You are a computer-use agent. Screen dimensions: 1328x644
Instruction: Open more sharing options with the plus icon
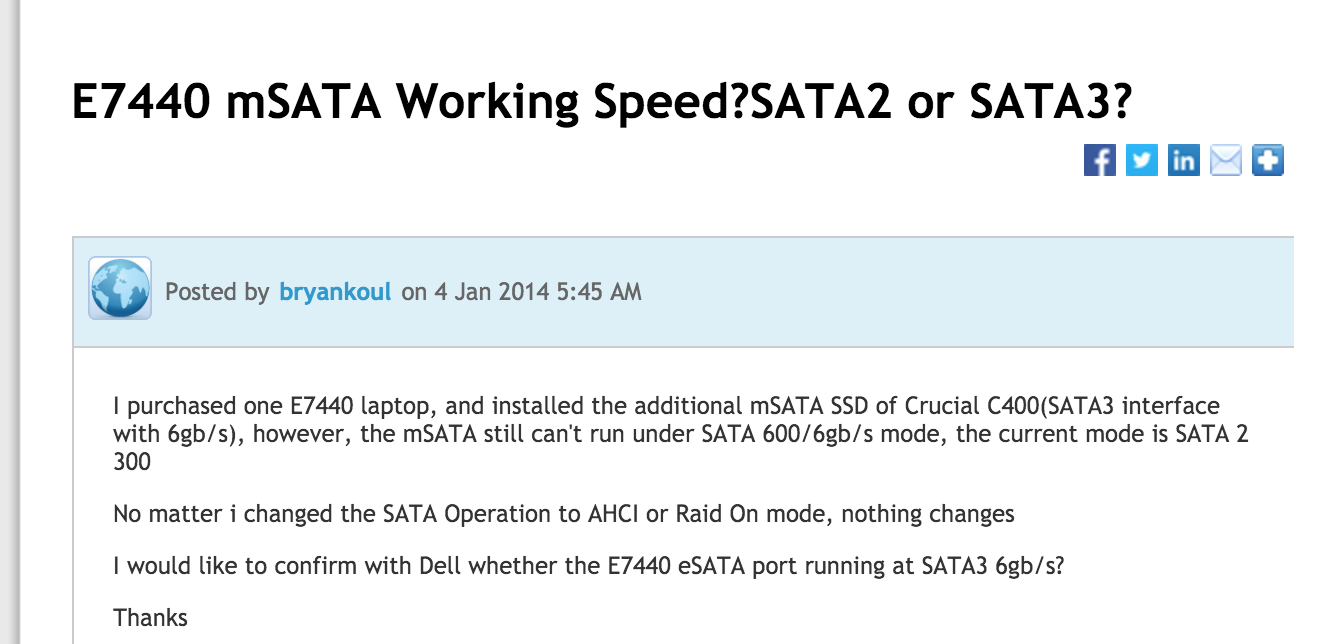pyautogui.click(x=1267, y=160)
